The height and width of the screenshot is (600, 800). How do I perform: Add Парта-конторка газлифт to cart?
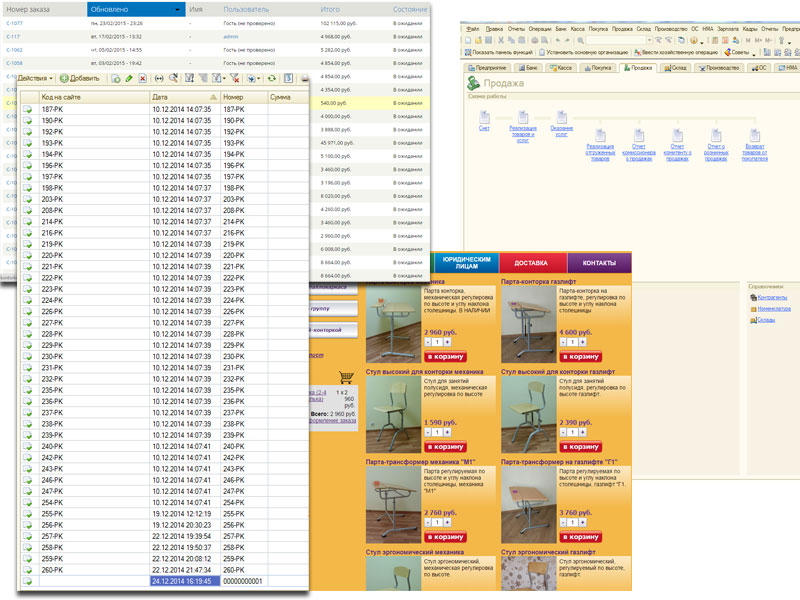click(580, 356)
